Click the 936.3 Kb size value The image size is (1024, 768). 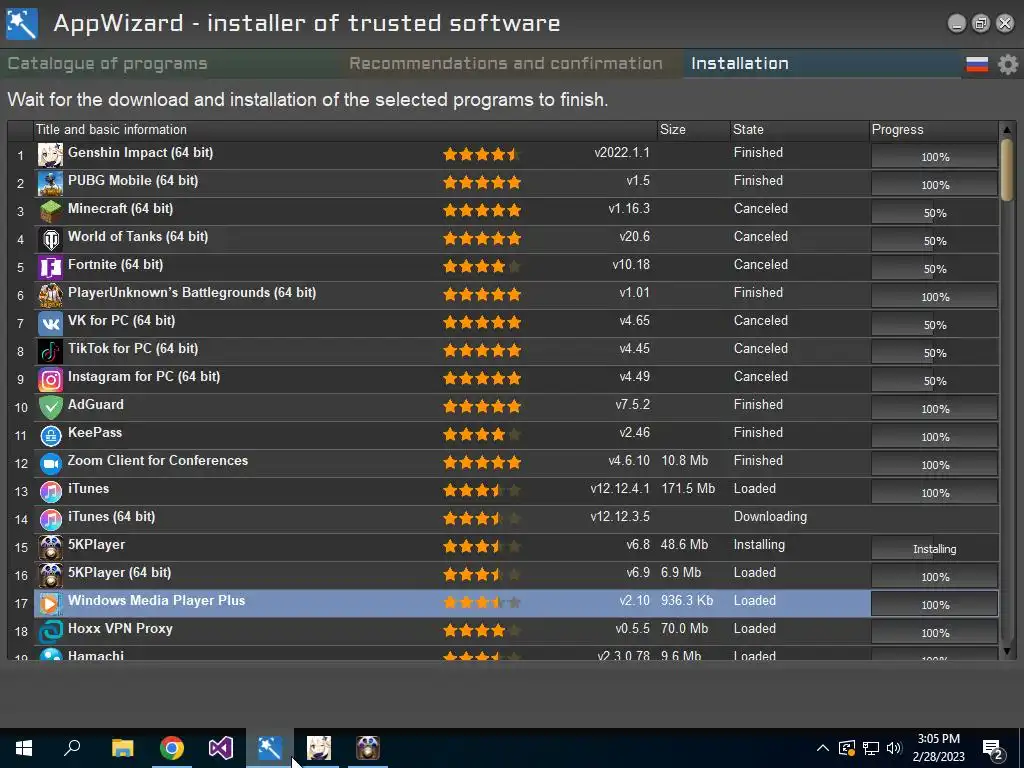[x=686, y=600]
